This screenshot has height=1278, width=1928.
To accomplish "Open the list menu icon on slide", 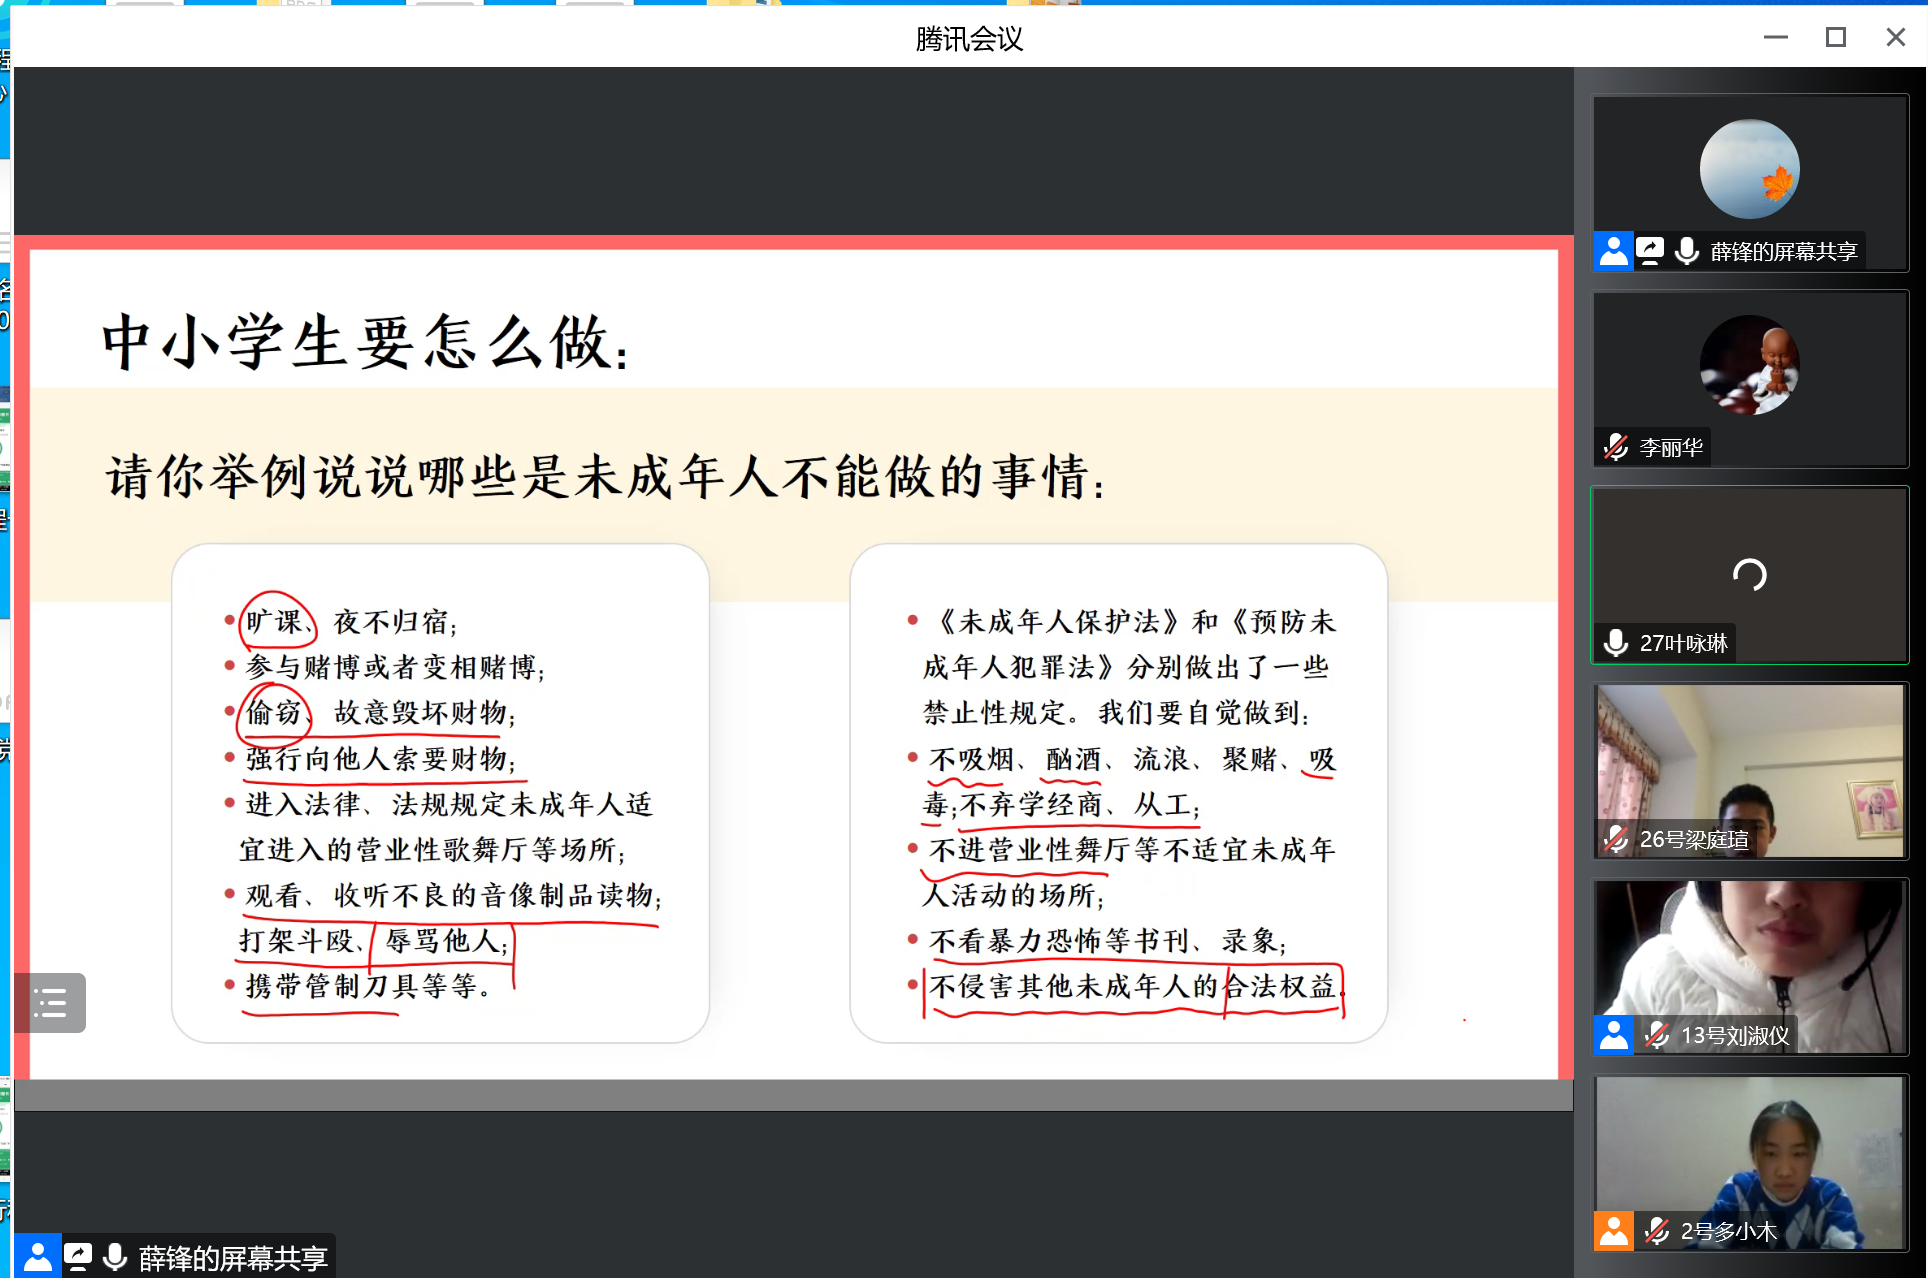I will pyautogui.click(x=50, y=1002).
